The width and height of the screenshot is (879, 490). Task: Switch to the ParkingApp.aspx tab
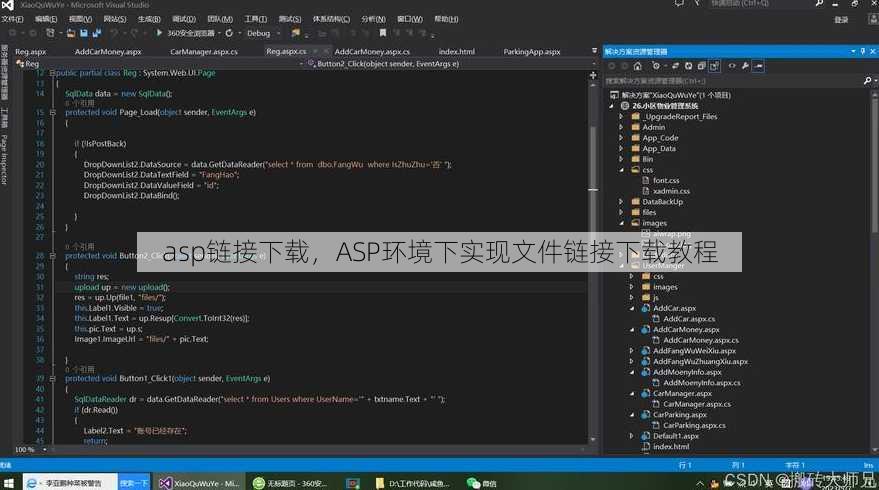tap(531, 52)
